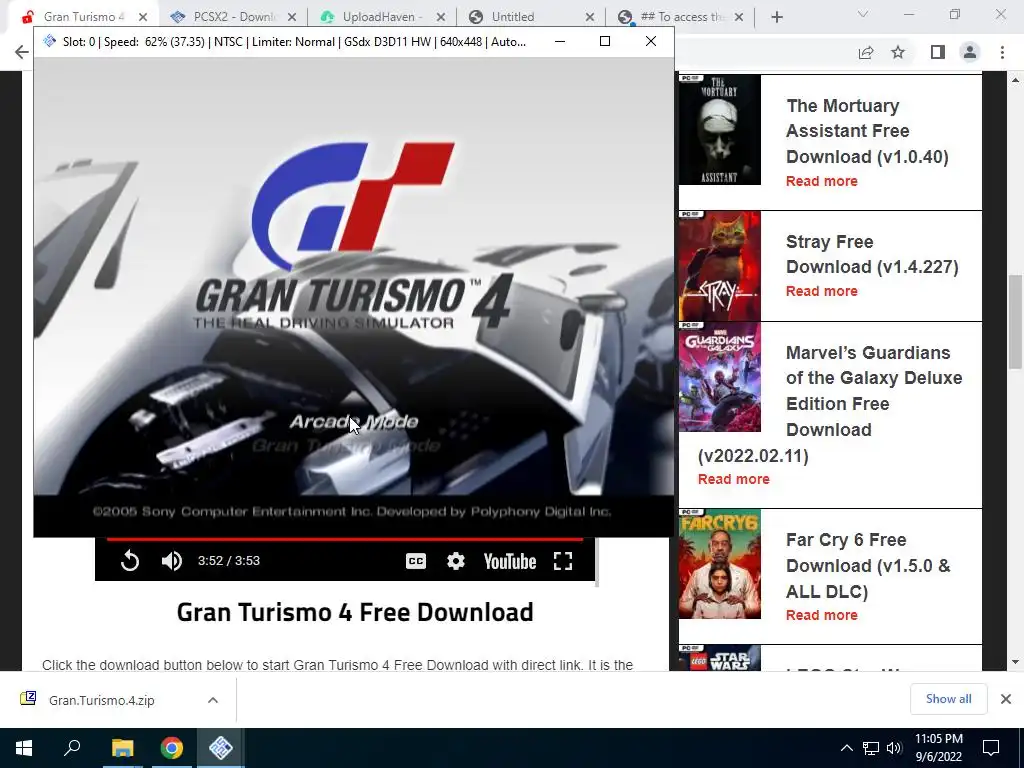This screenshot has width=1024, height=768.
Task: Bookmark this page with star
Action: click(898, 52)
